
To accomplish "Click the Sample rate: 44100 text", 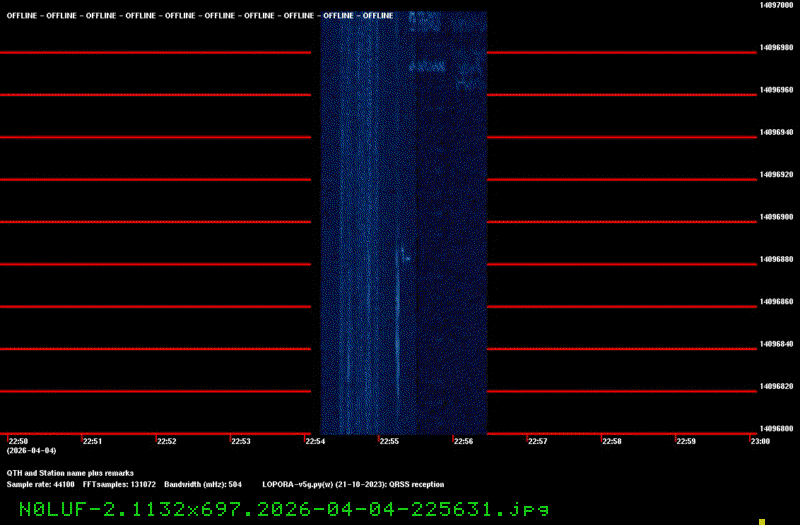I will pos(41,484).
